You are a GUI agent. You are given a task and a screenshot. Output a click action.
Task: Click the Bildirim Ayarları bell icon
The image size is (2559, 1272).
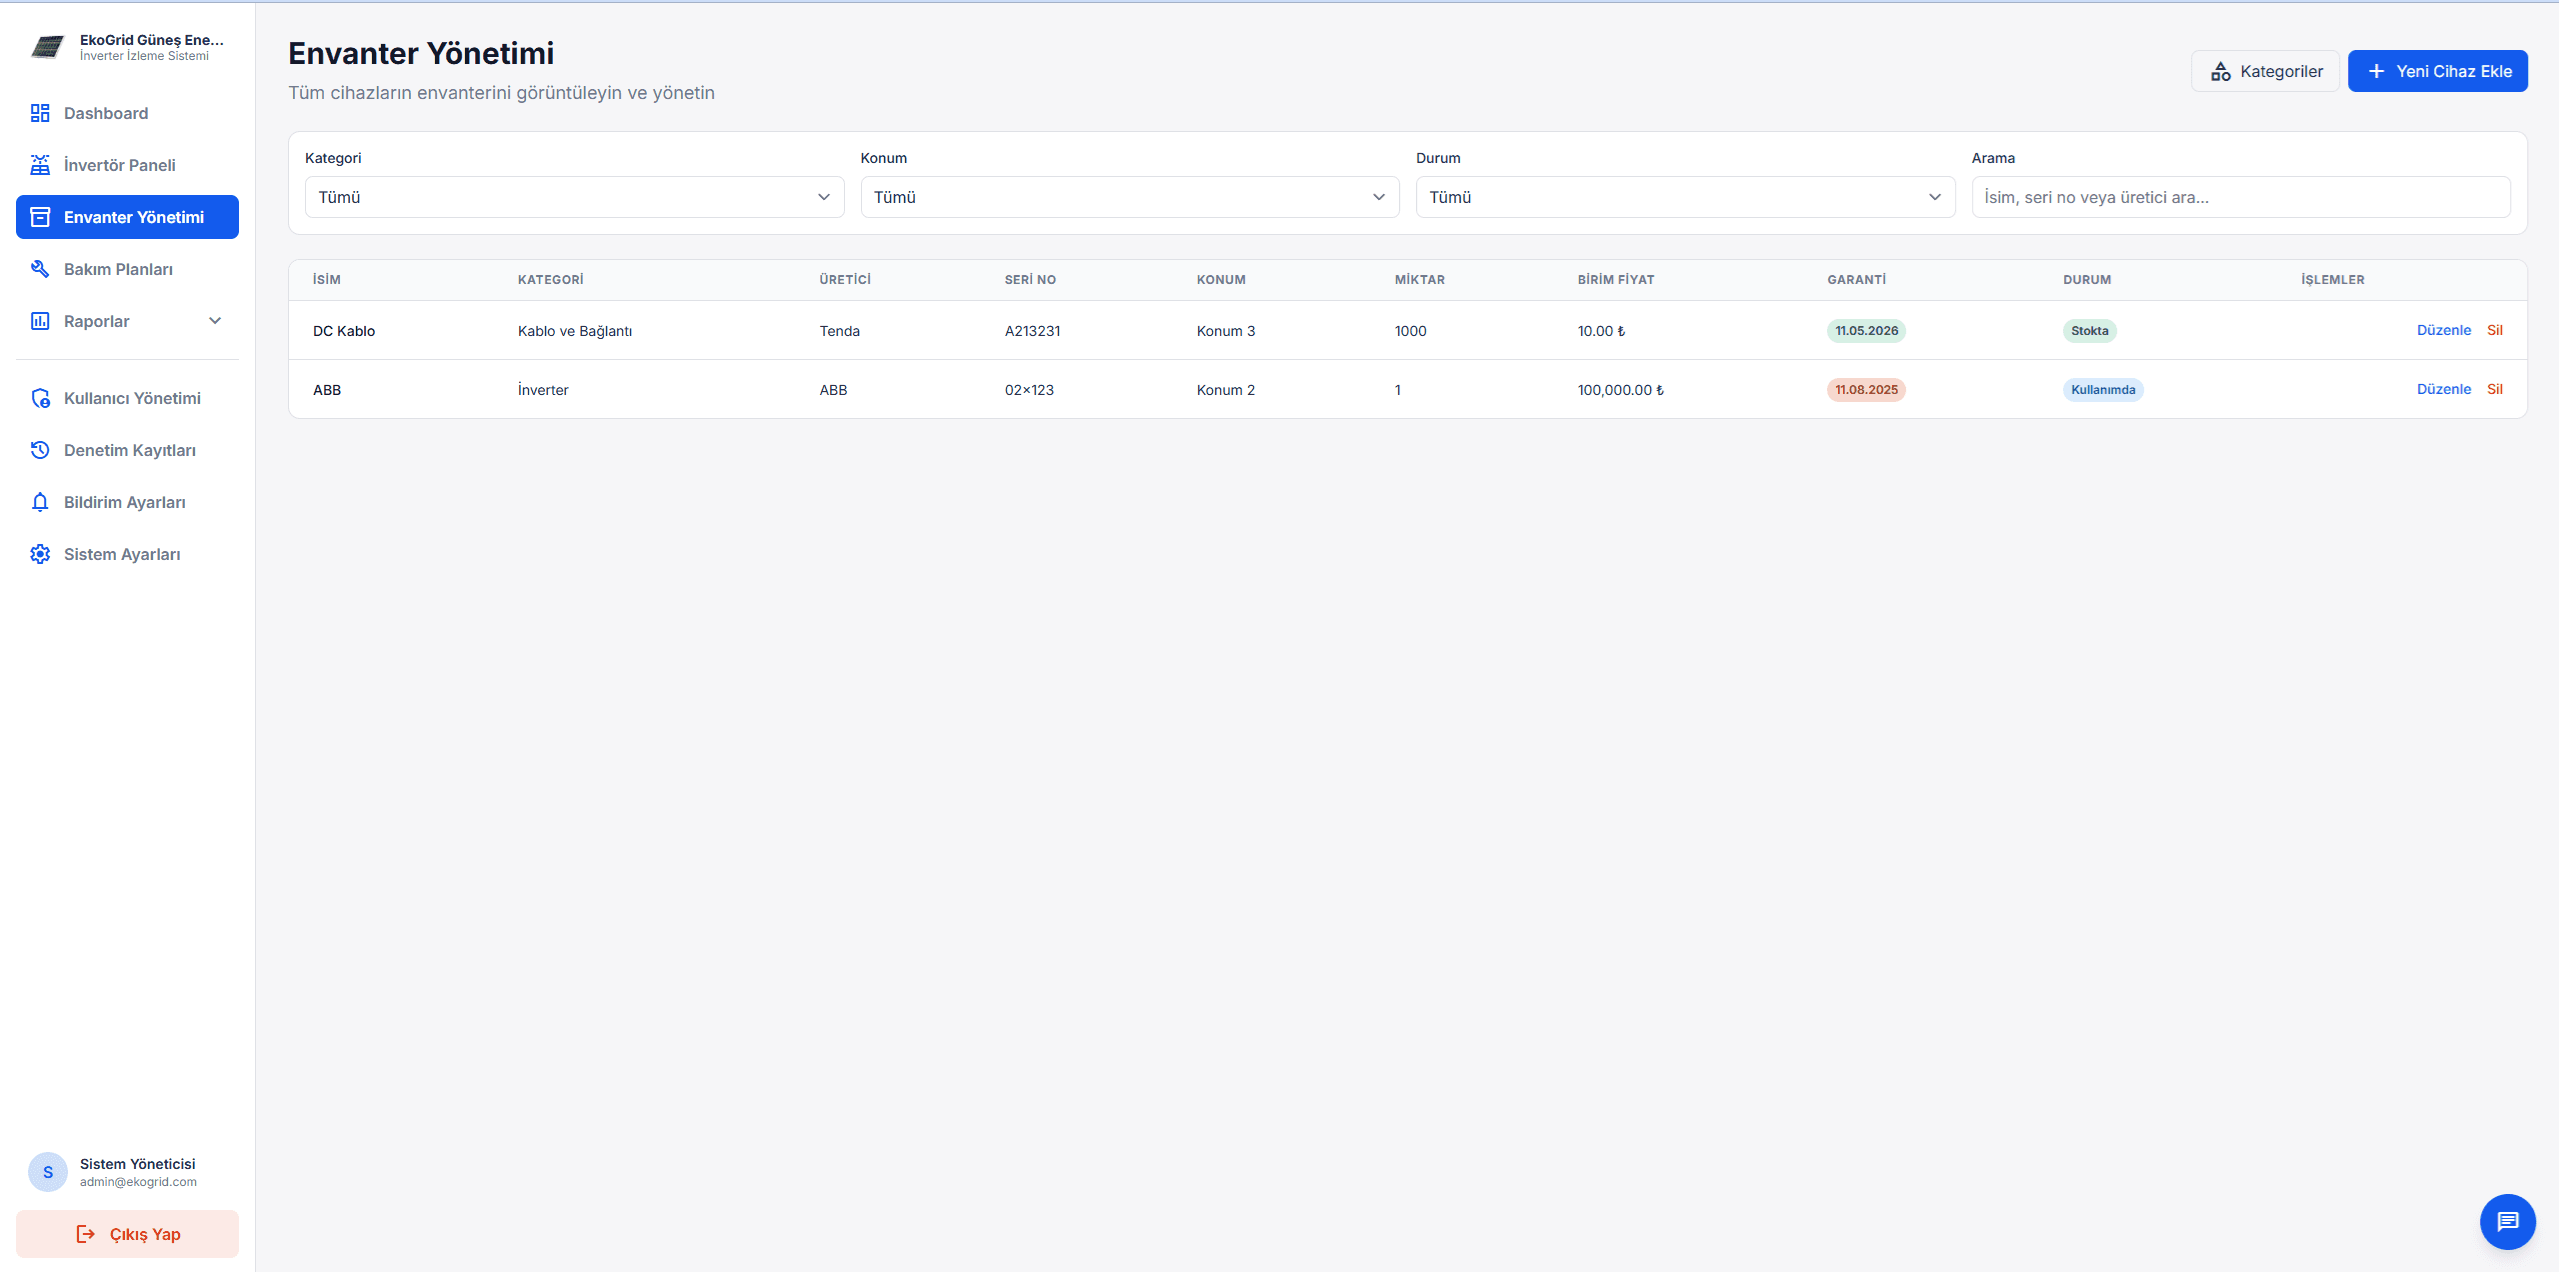40,502
